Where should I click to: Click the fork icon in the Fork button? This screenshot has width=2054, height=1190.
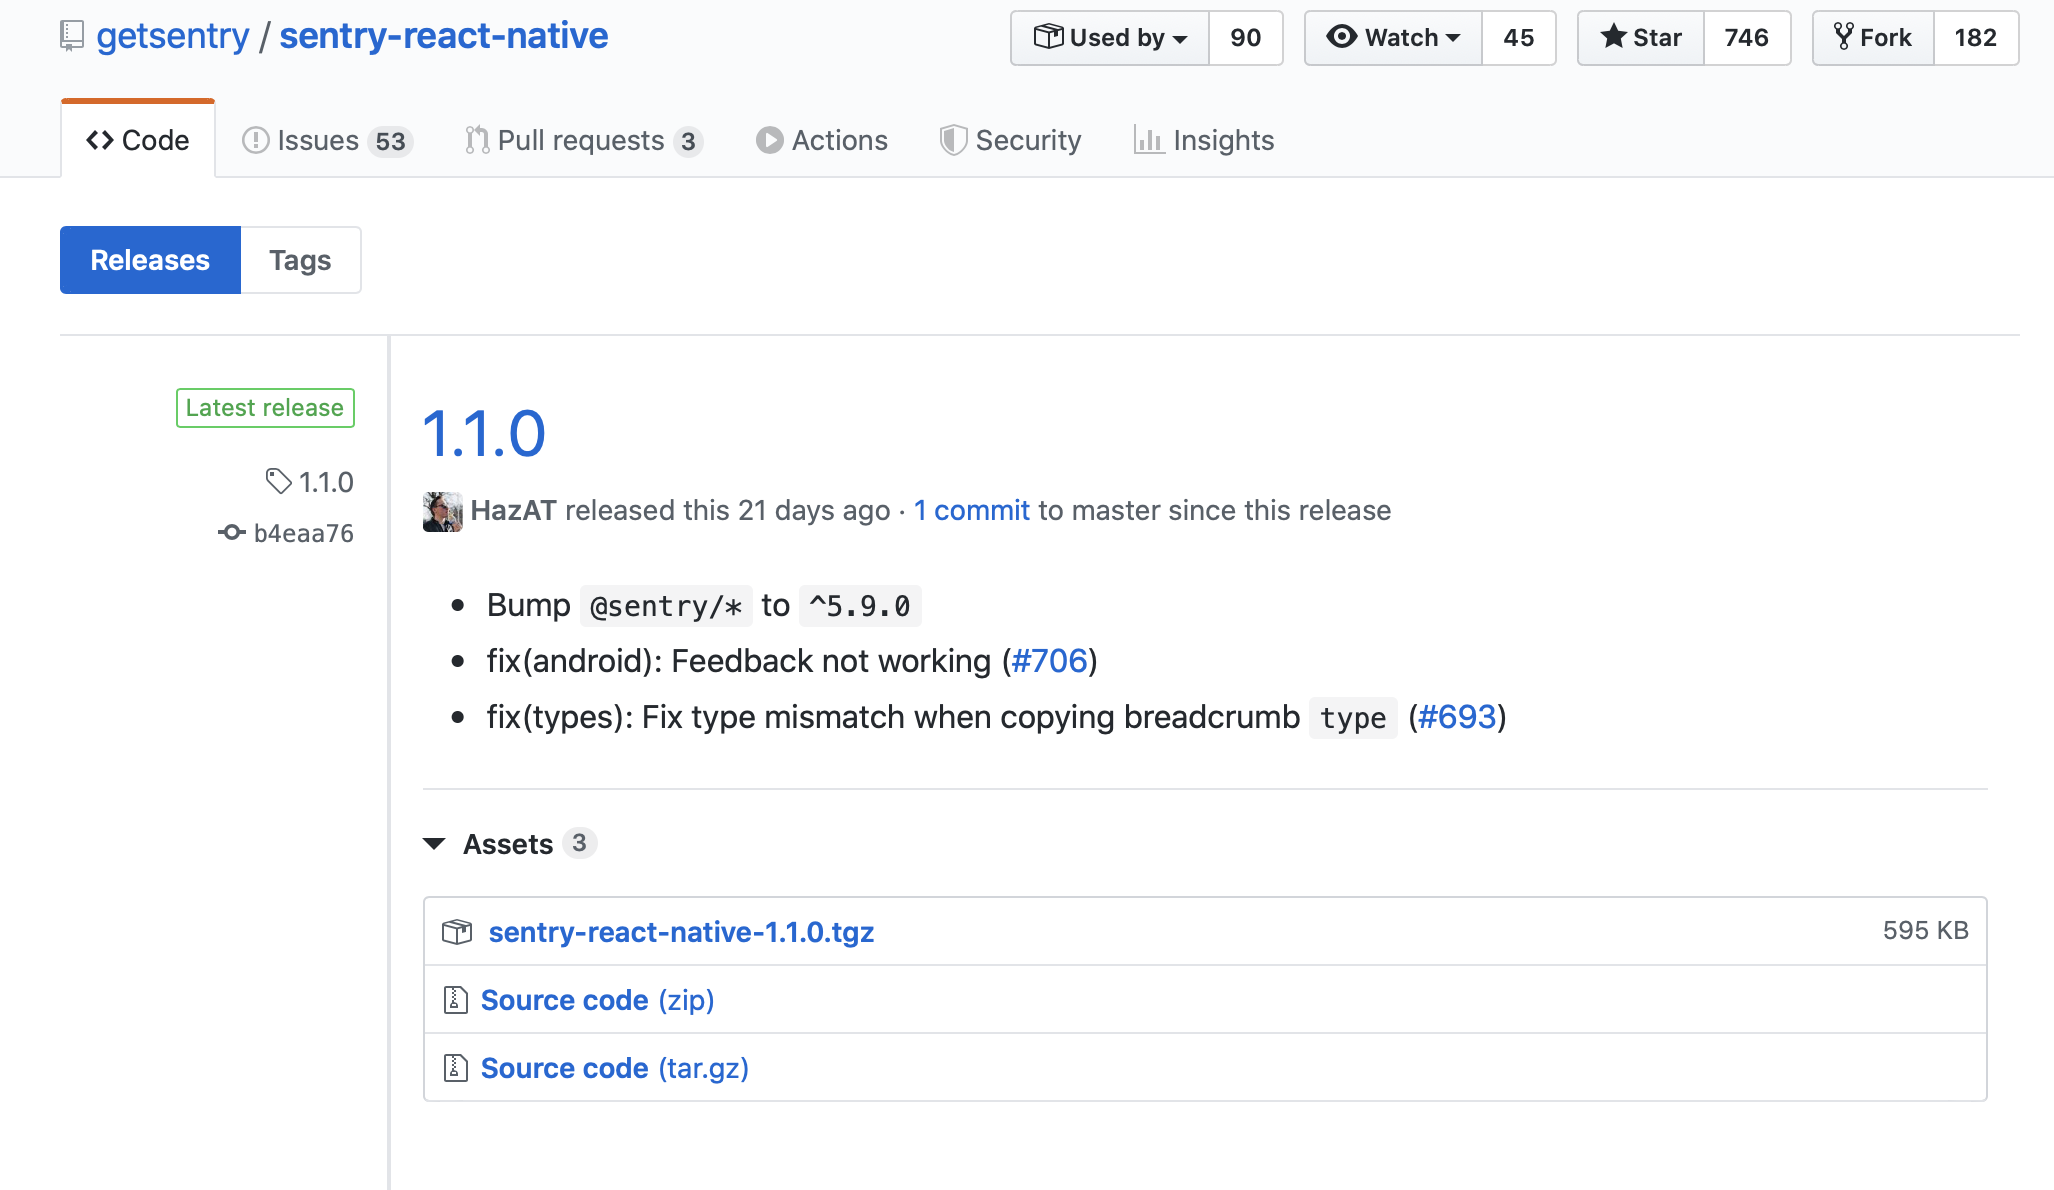1841,37
